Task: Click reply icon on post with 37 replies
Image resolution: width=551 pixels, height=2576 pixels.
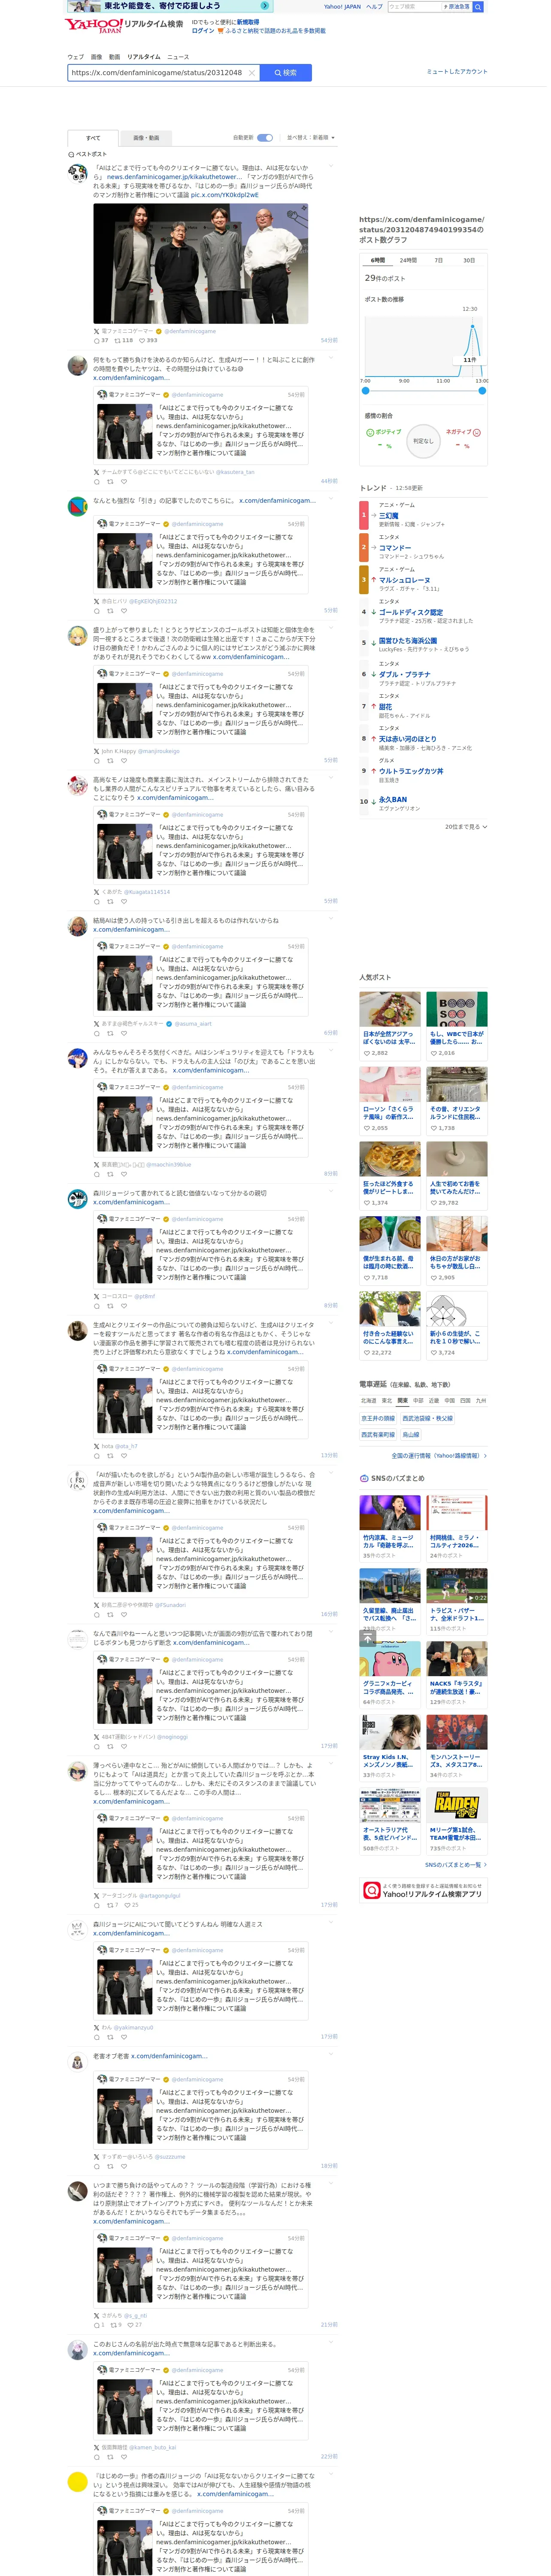Action: pos(97,340)
